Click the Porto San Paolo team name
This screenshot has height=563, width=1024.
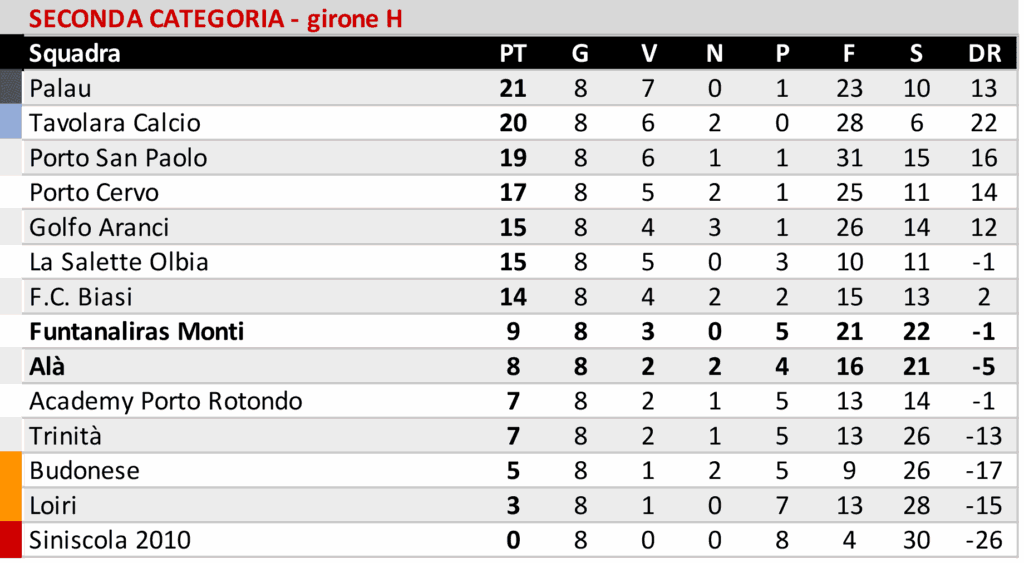pos(119,157)
